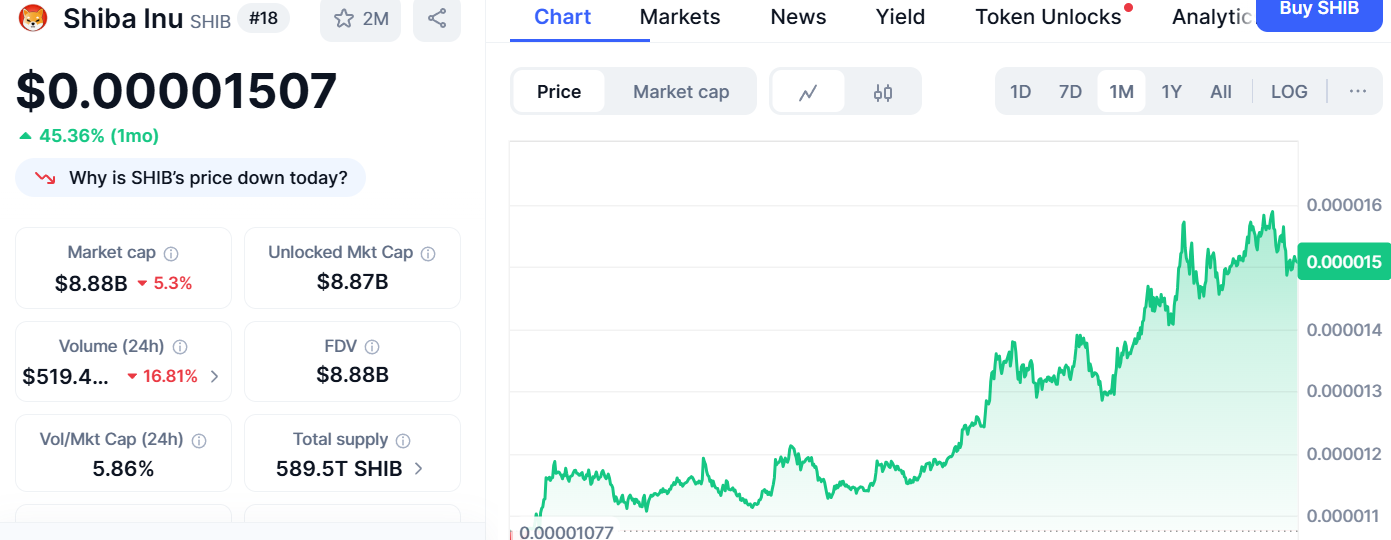Open the Token Unlocks tab
Screen dimensions: 1391x540
click(1048, 17)
